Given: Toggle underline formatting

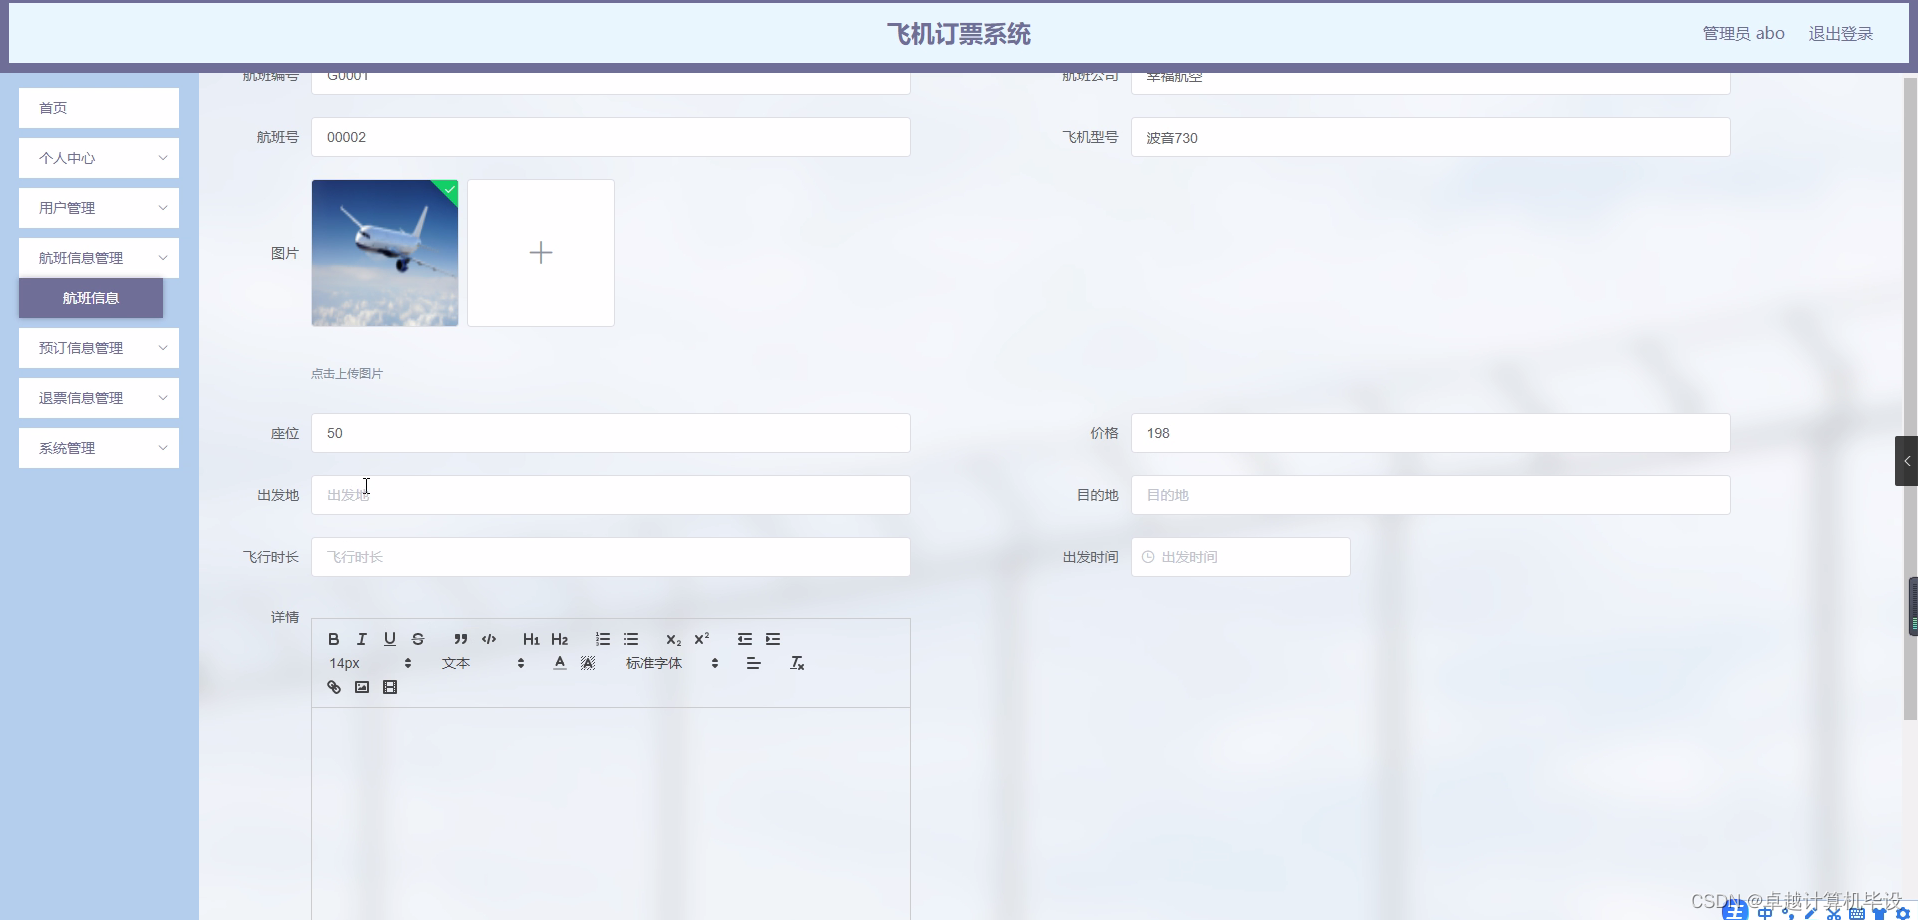Looking at the screenshot, I should 389,639.
